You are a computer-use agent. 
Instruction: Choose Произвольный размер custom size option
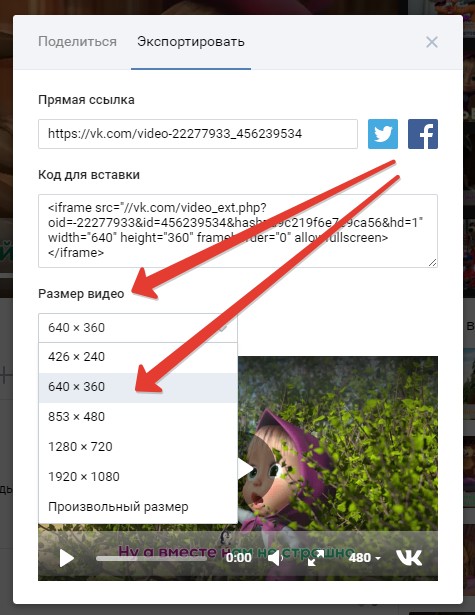click(138, 507)
